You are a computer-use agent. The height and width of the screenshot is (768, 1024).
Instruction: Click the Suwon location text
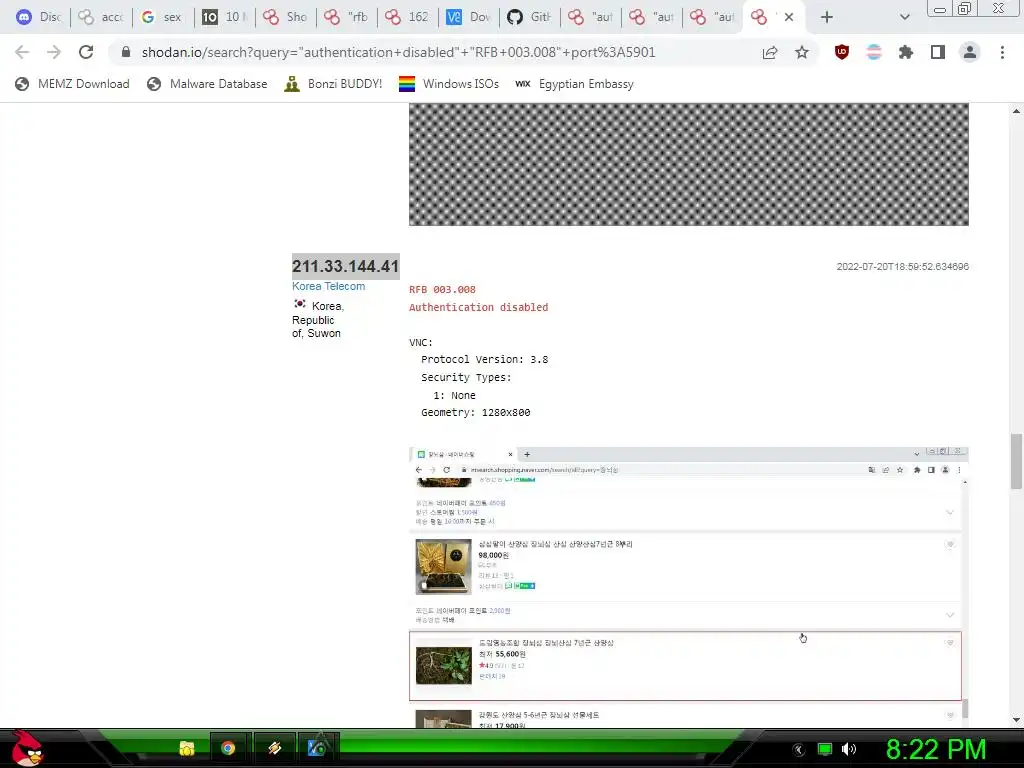tap(324, 333)
